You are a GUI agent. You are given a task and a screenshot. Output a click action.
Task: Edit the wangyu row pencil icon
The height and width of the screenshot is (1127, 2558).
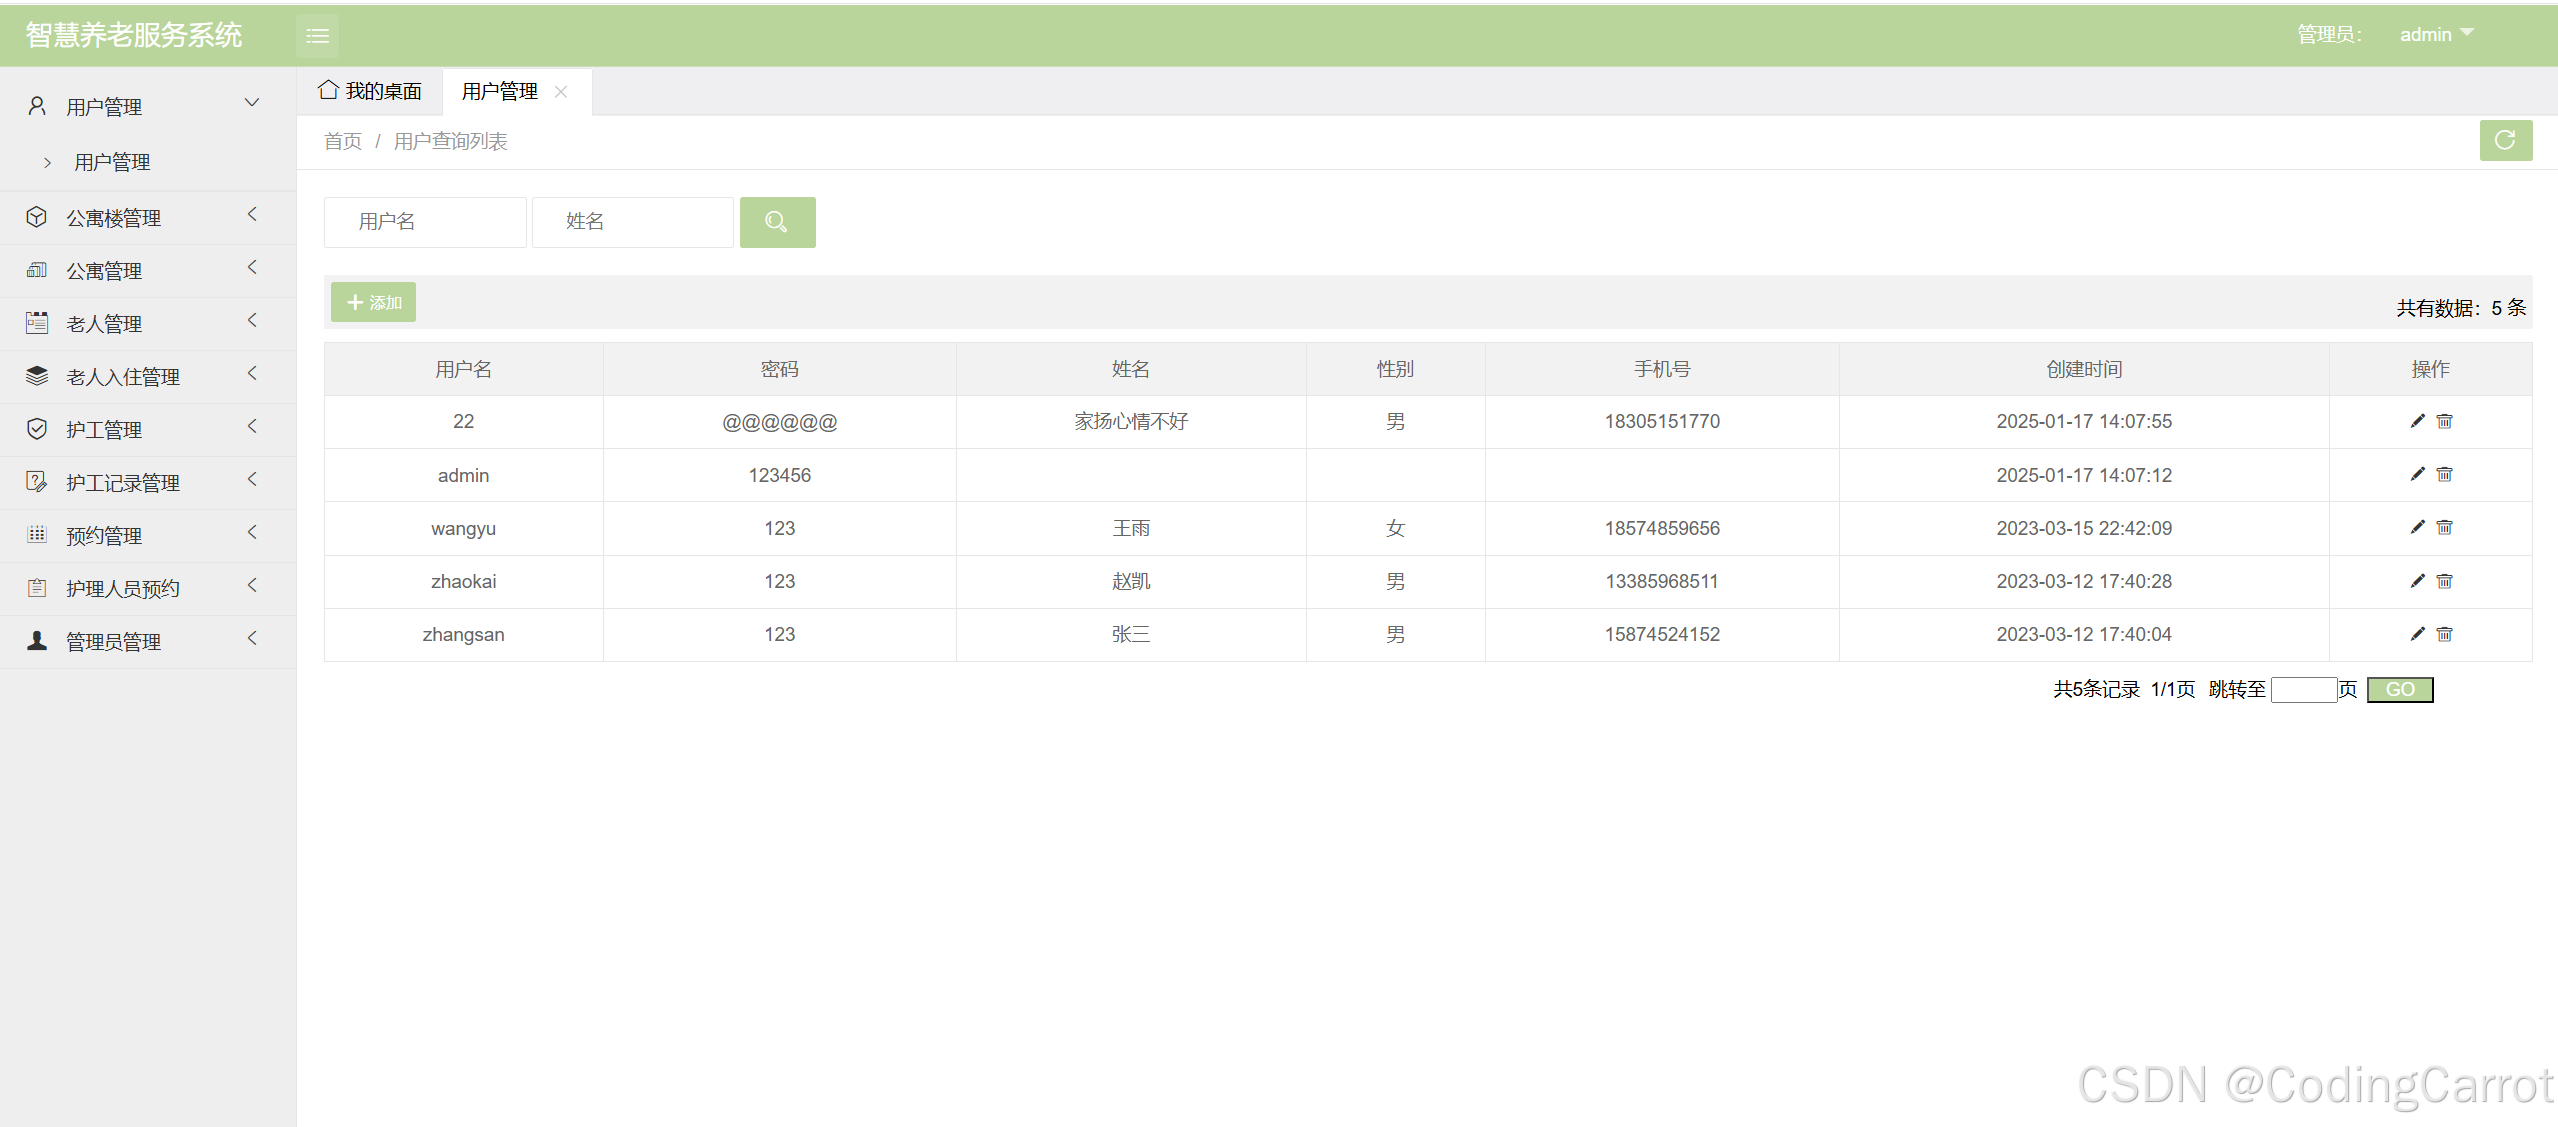2417,527
